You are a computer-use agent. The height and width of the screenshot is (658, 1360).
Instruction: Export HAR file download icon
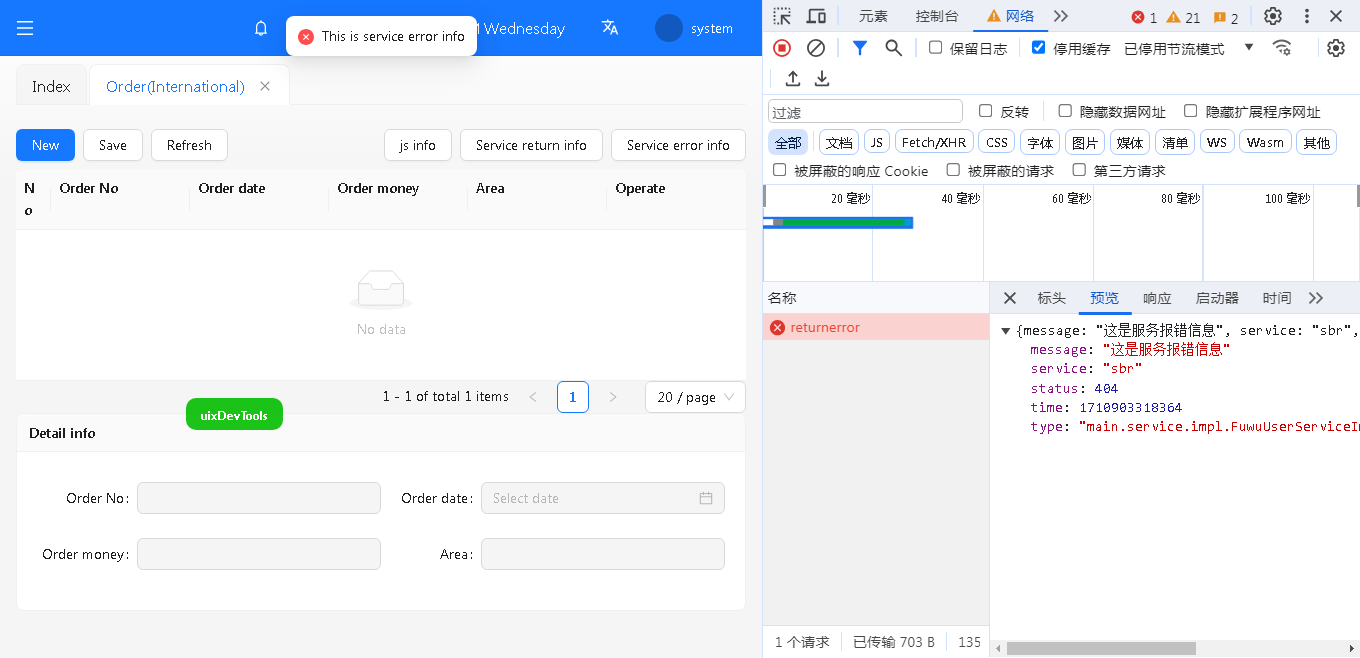tap(822, 78)
